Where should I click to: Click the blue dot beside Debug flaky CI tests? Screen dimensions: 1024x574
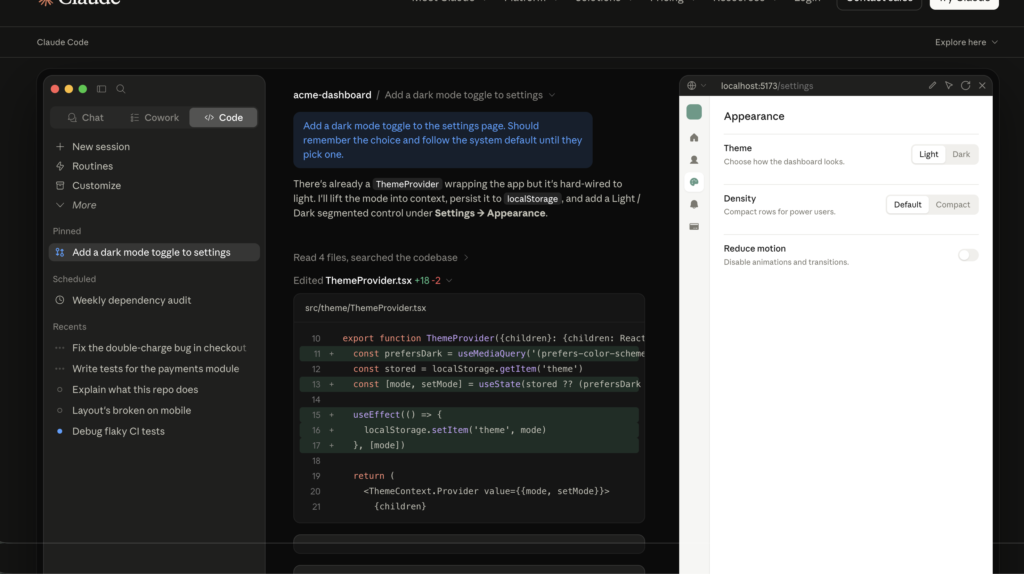(60, 431)
